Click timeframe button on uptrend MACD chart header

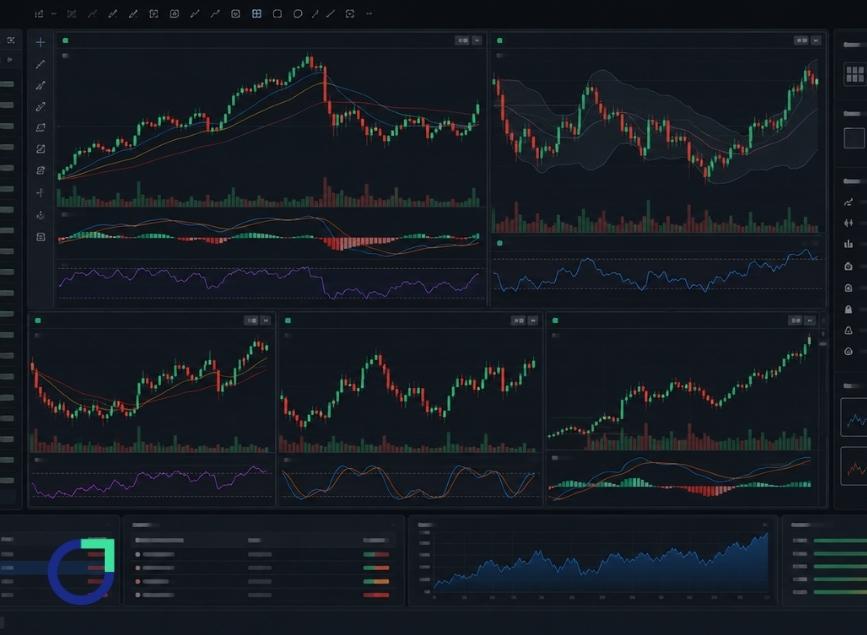coord(796,320)
